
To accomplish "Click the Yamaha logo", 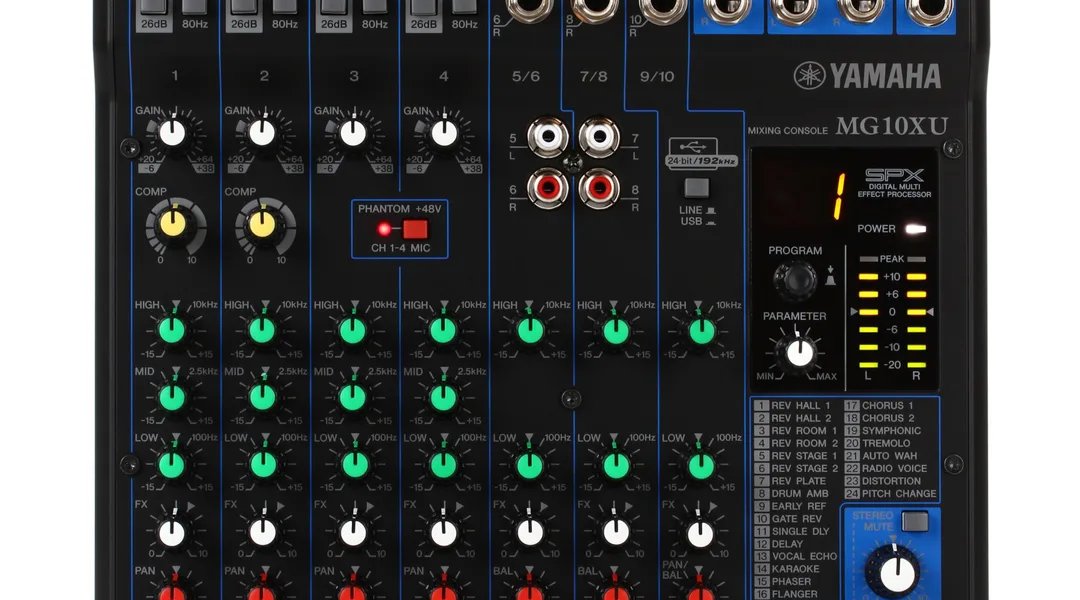I will point(867,76).
